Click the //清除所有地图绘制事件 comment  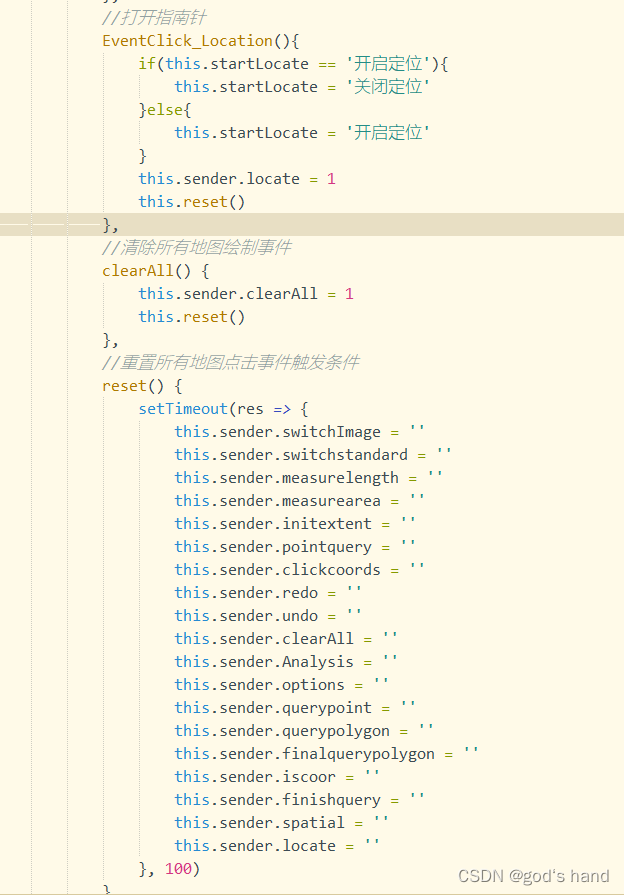coord(196,247)
